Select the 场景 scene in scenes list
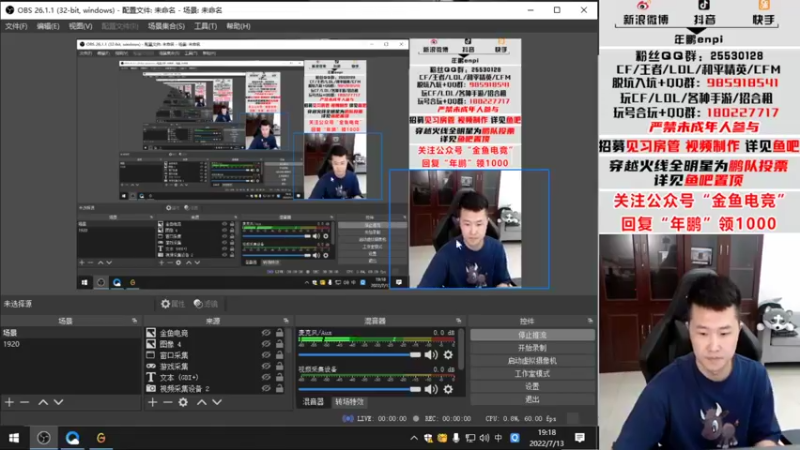This screenshot has width=800, height=450. [70, 333]
